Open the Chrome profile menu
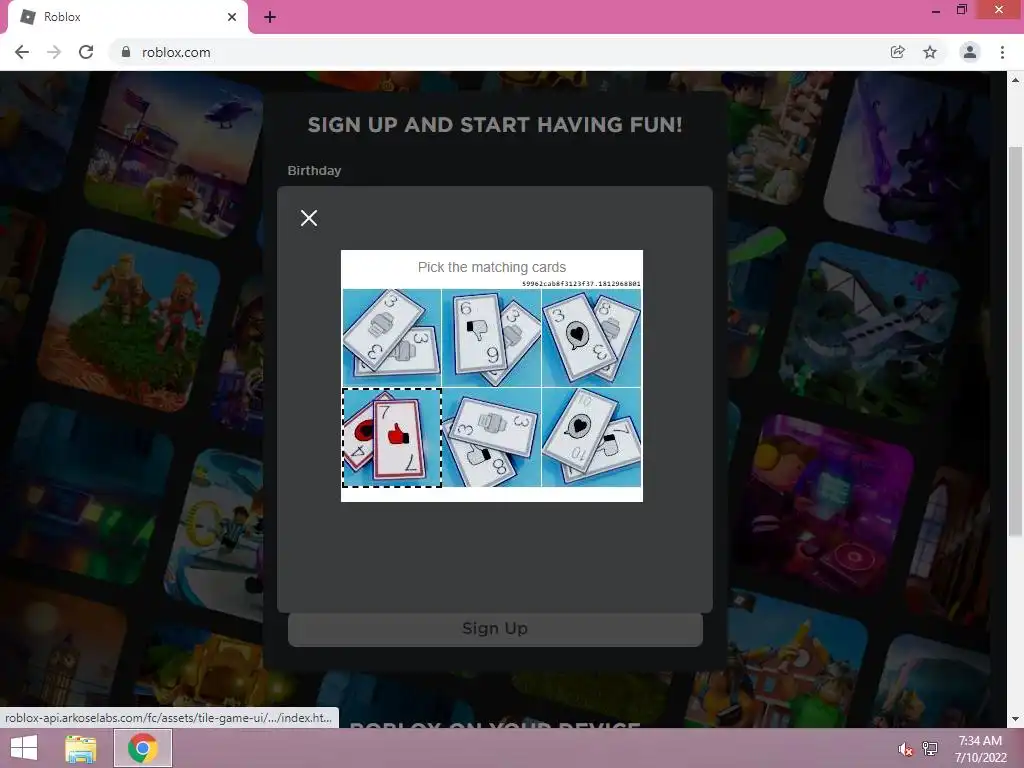Image resolution: width=1024 pixels, height=768 pixels. pos(970,52)
